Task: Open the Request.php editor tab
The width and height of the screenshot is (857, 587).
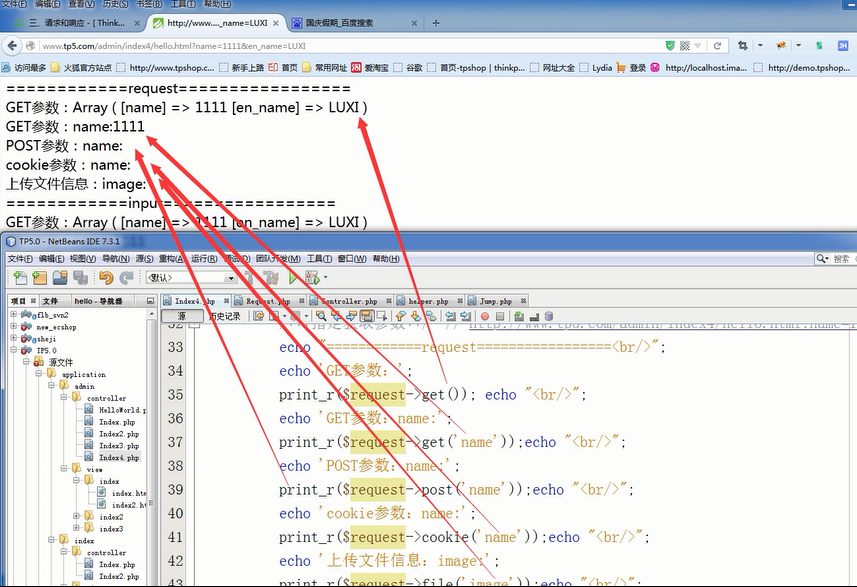Action: click(x=267, y=301)
